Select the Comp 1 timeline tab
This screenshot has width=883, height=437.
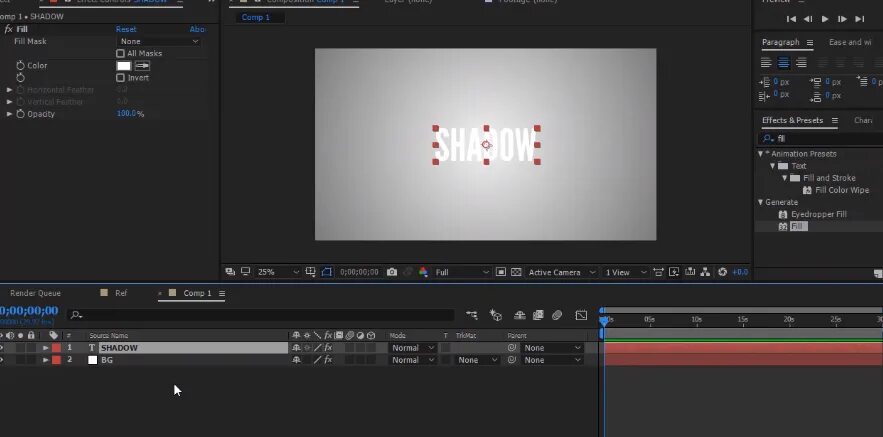point(197,293)
